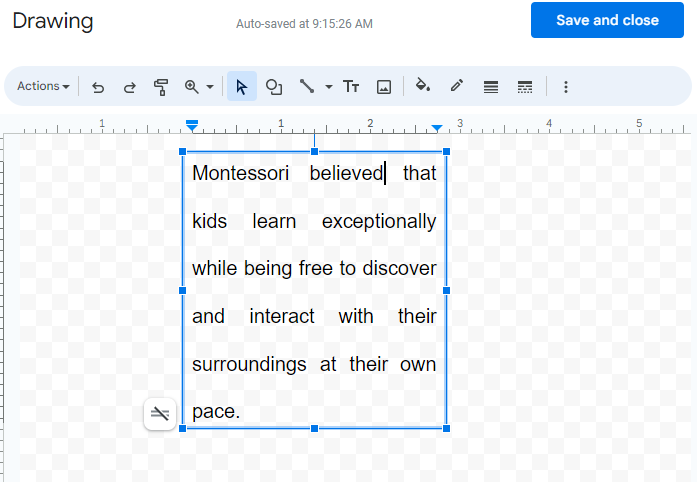Click the word "pace." at the end
Screen dimensions: 697x482
216,412
